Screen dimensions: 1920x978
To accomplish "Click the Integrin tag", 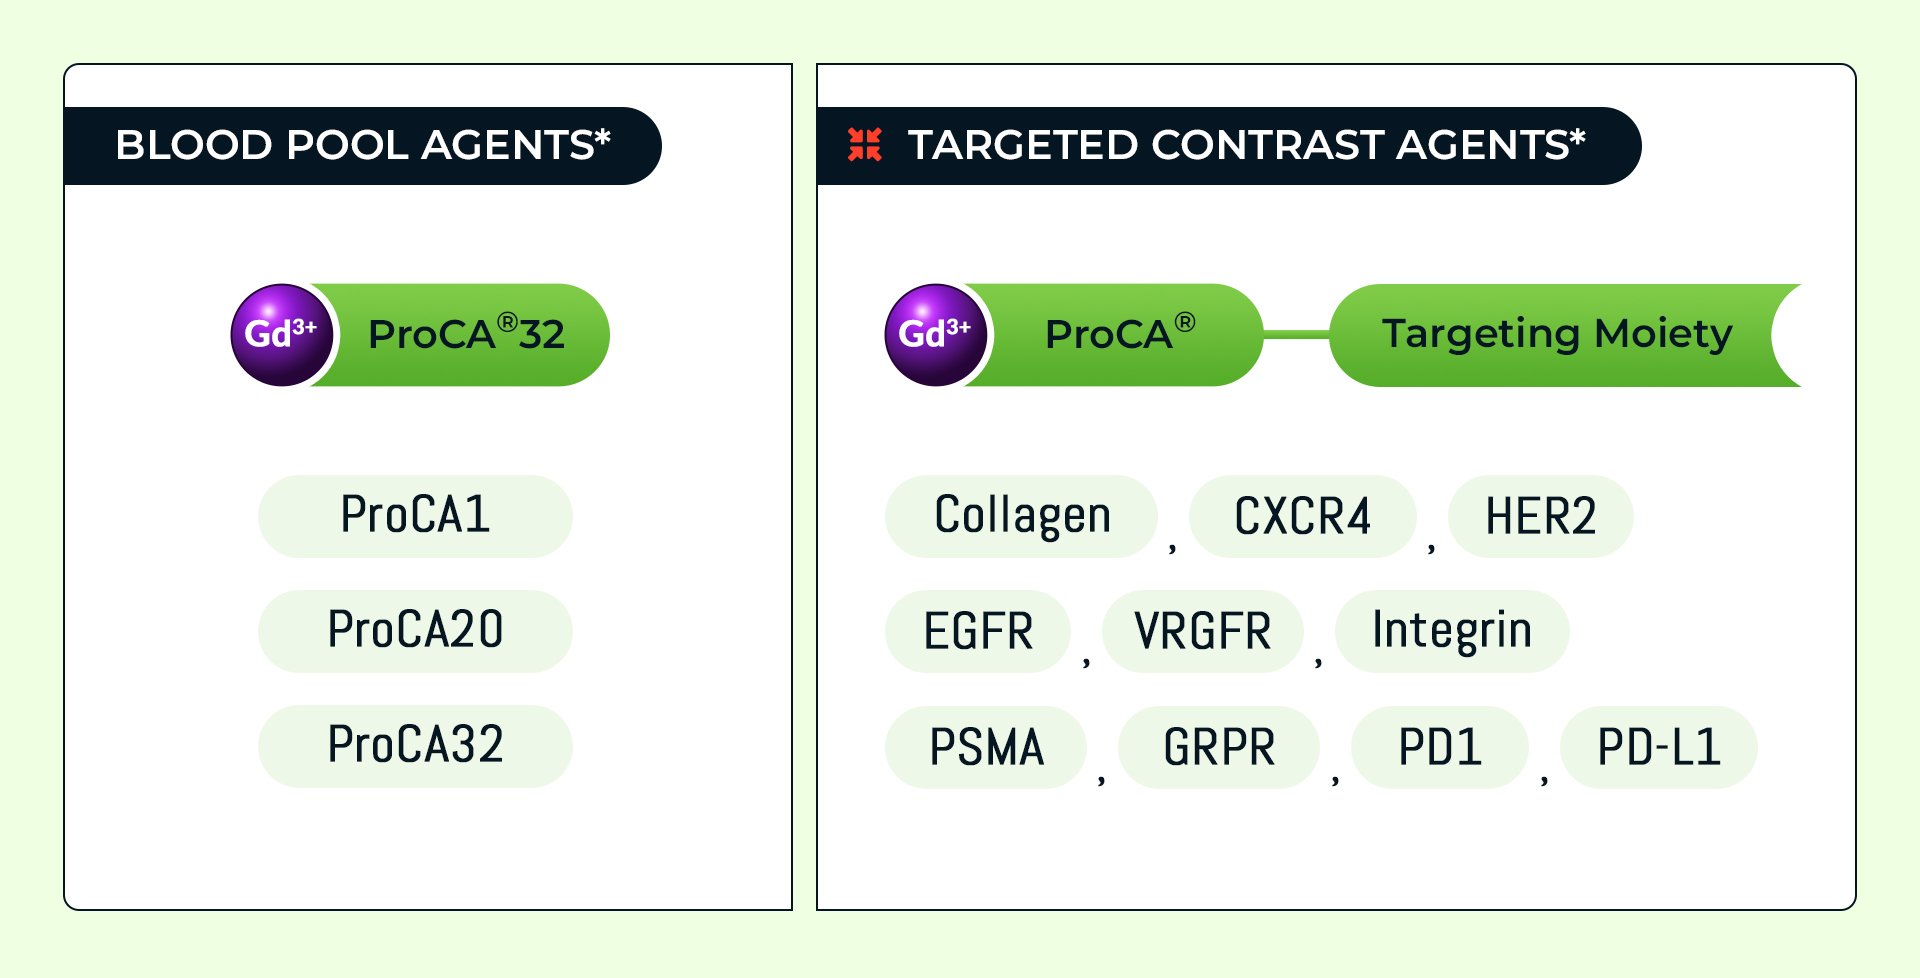I will pyautogui.click(x=1451, y=631).
